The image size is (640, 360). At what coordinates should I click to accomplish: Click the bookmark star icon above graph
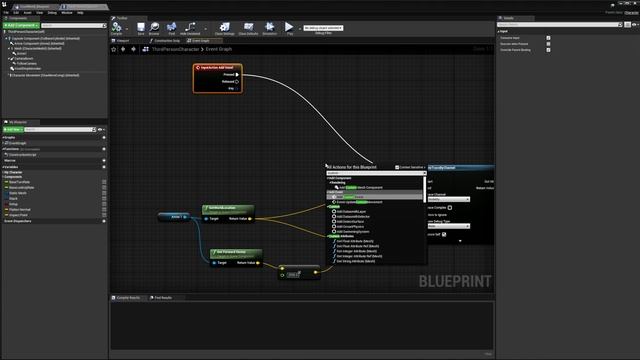[x=114, y=49]
